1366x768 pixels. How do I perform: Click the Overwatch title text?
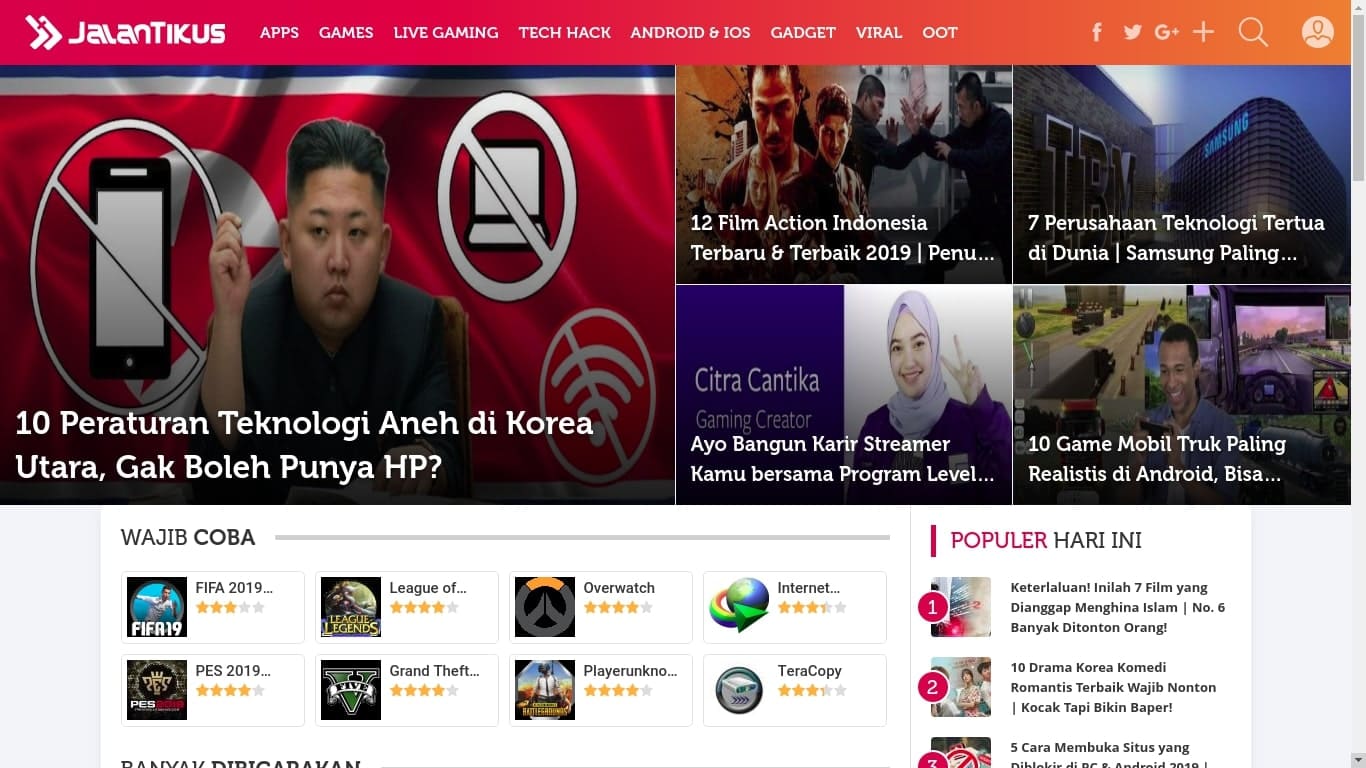[619, 588]
